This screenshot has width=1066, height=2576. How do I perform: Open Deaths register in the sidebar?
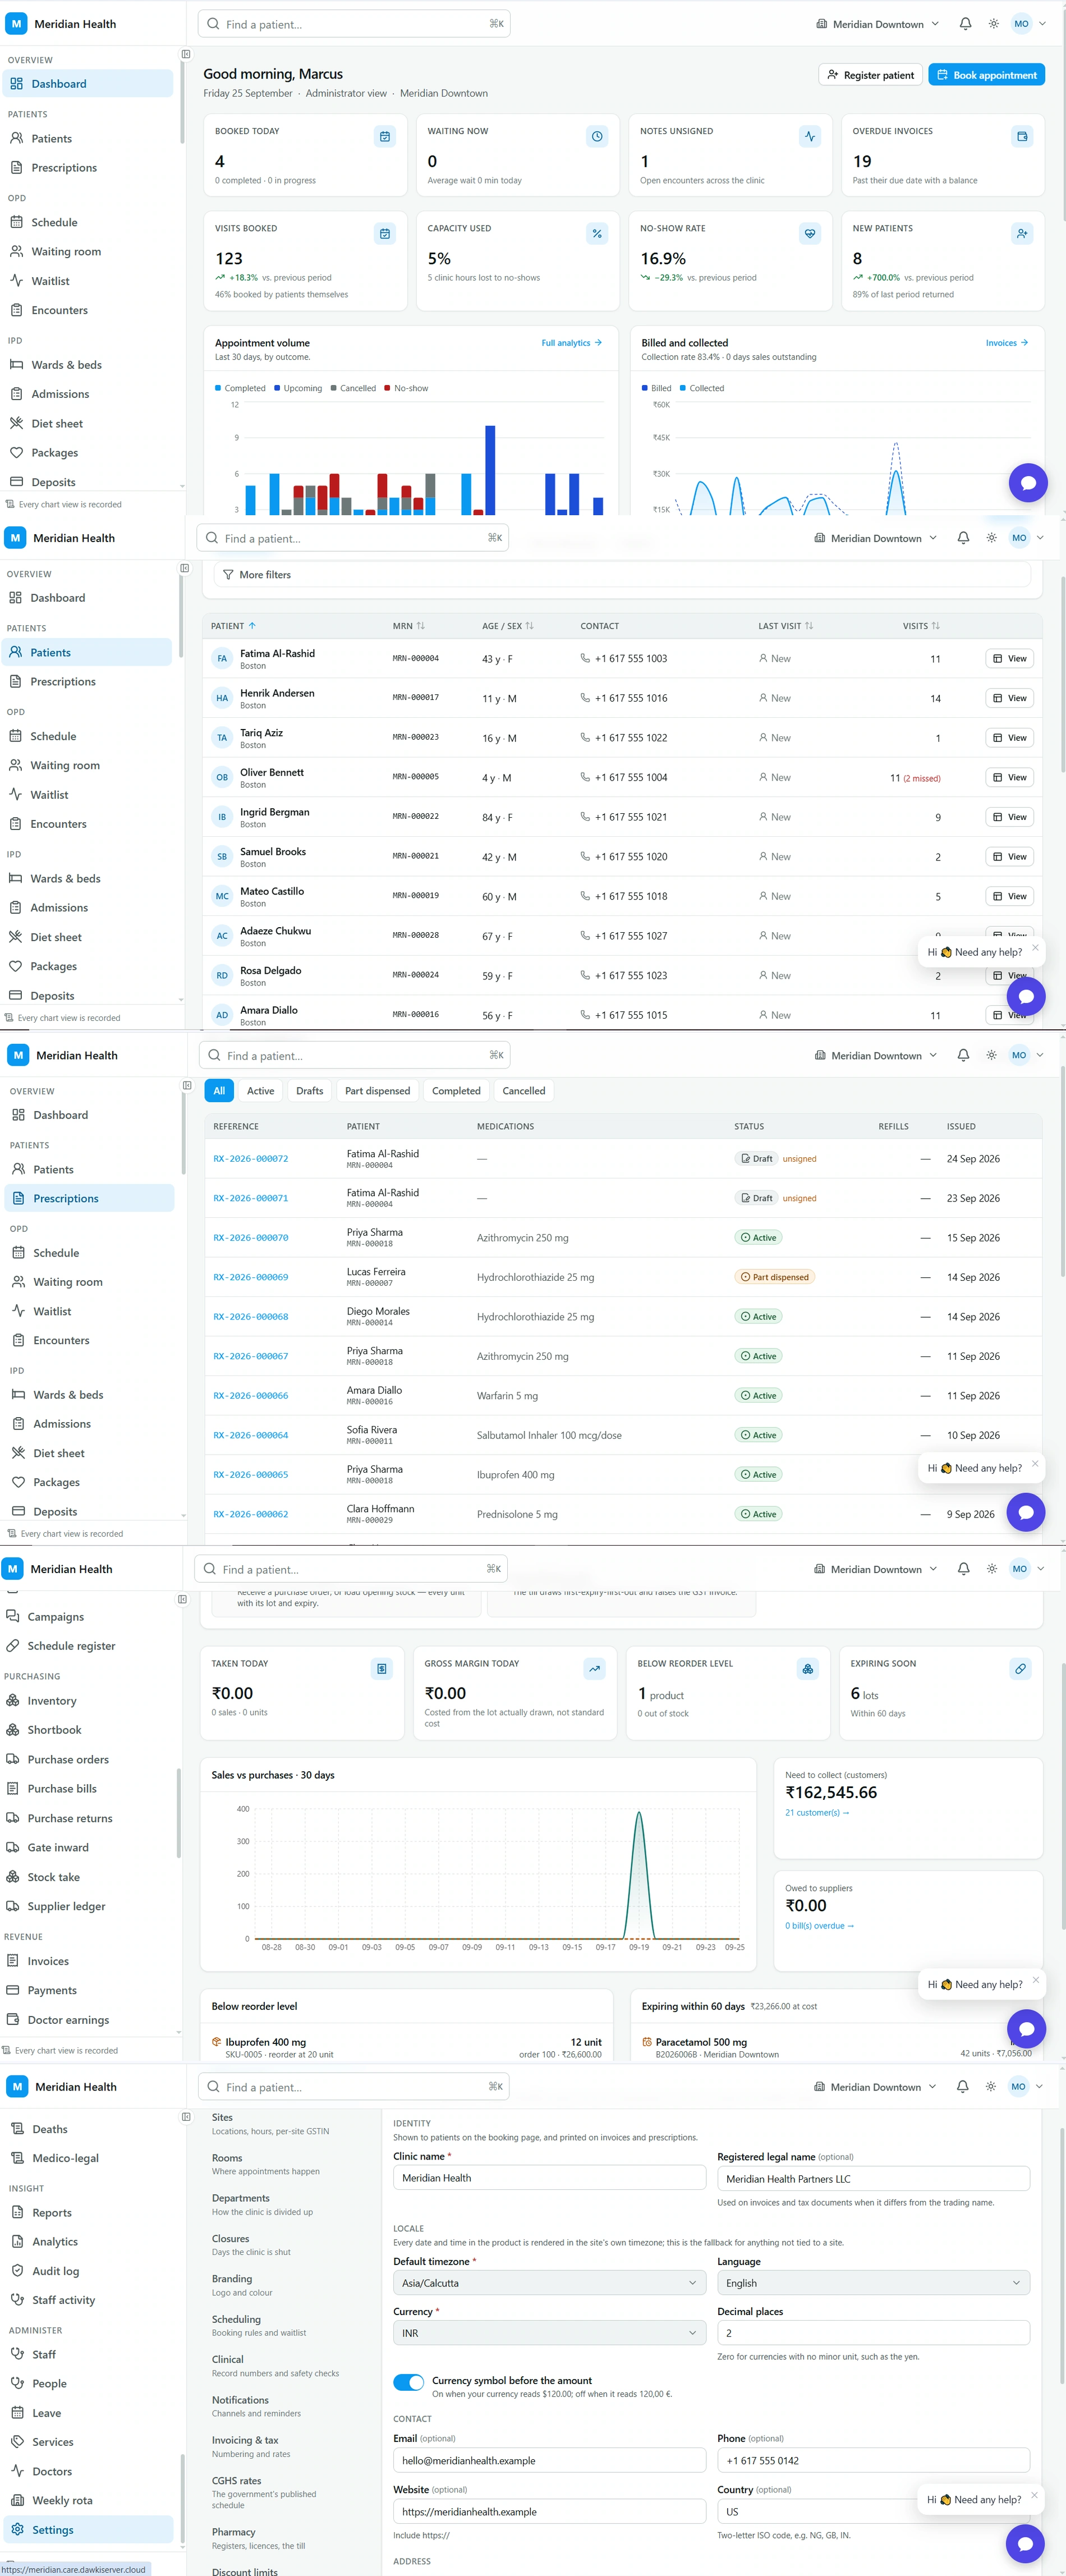tap(50, 2129)
